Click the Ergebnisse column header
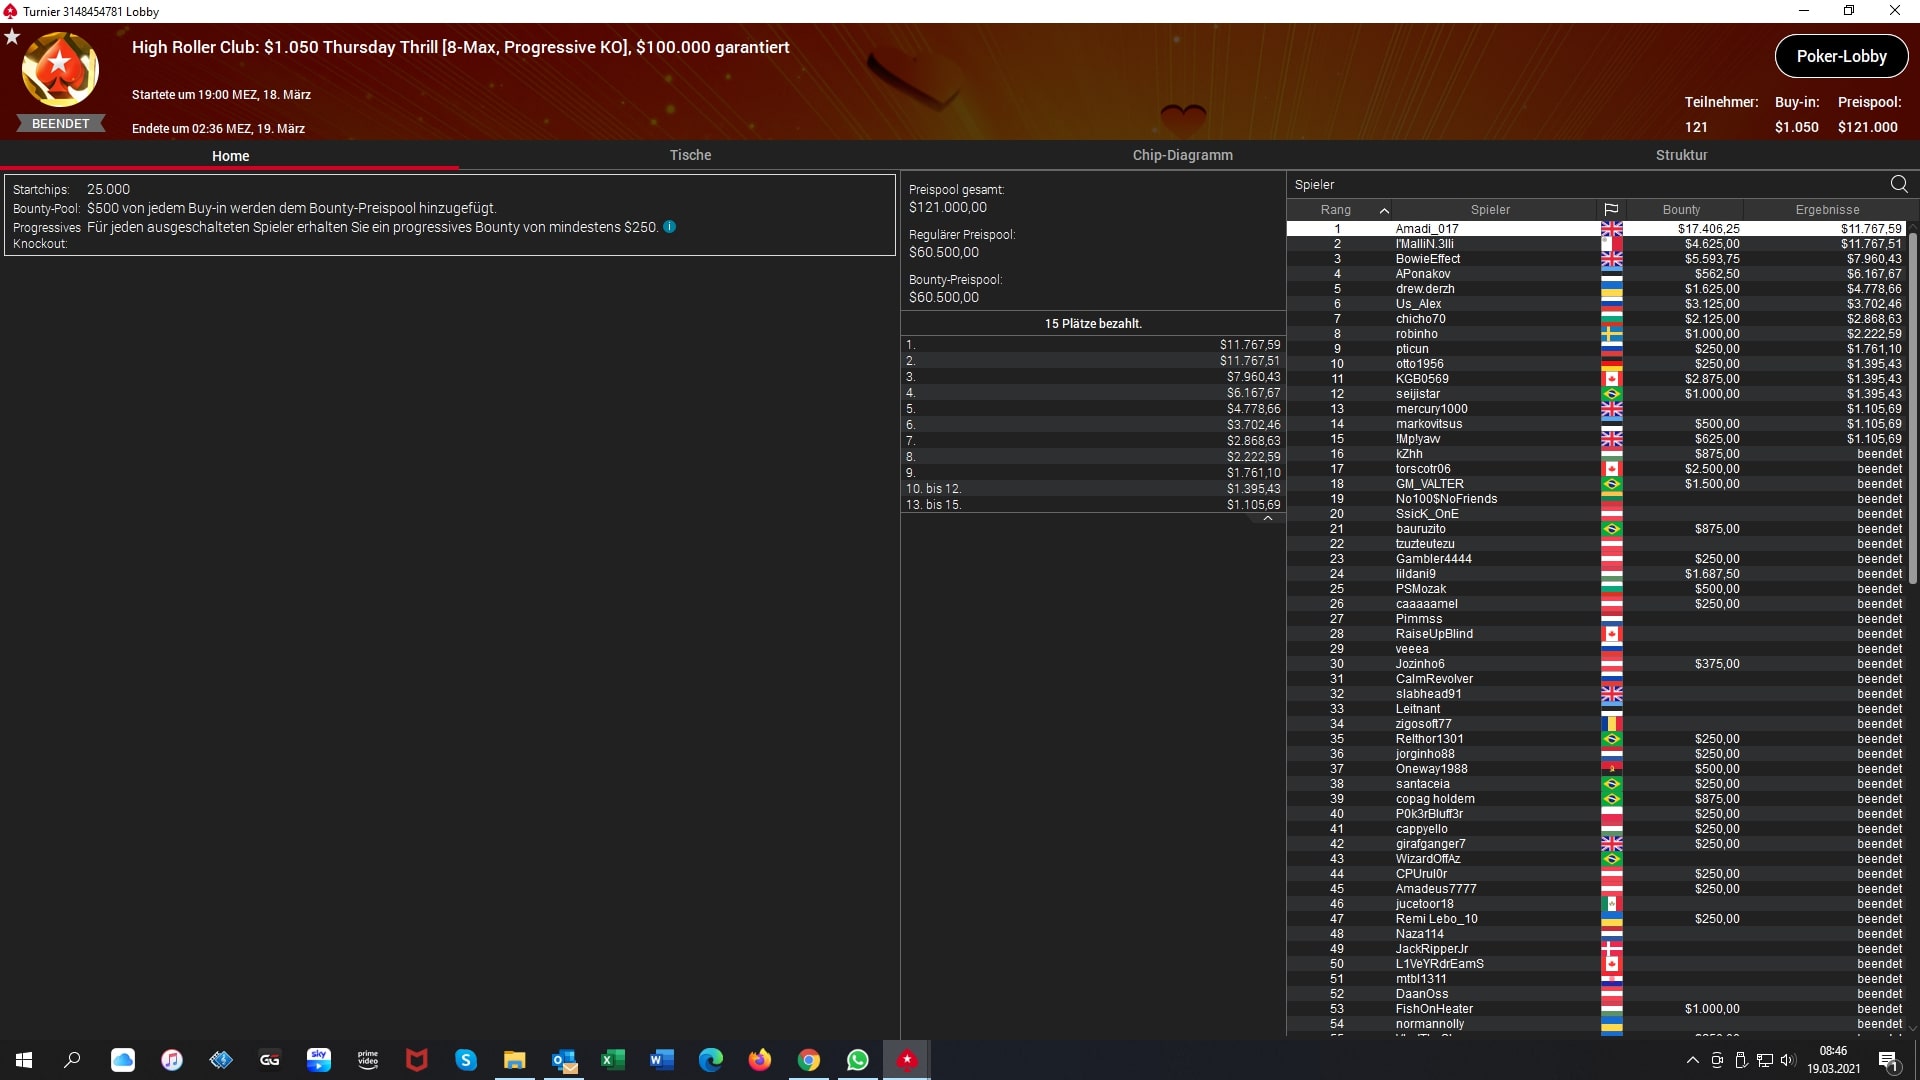Image resolution: width=1920 pixels, height=1080 pixels. tap(1827, 210)
